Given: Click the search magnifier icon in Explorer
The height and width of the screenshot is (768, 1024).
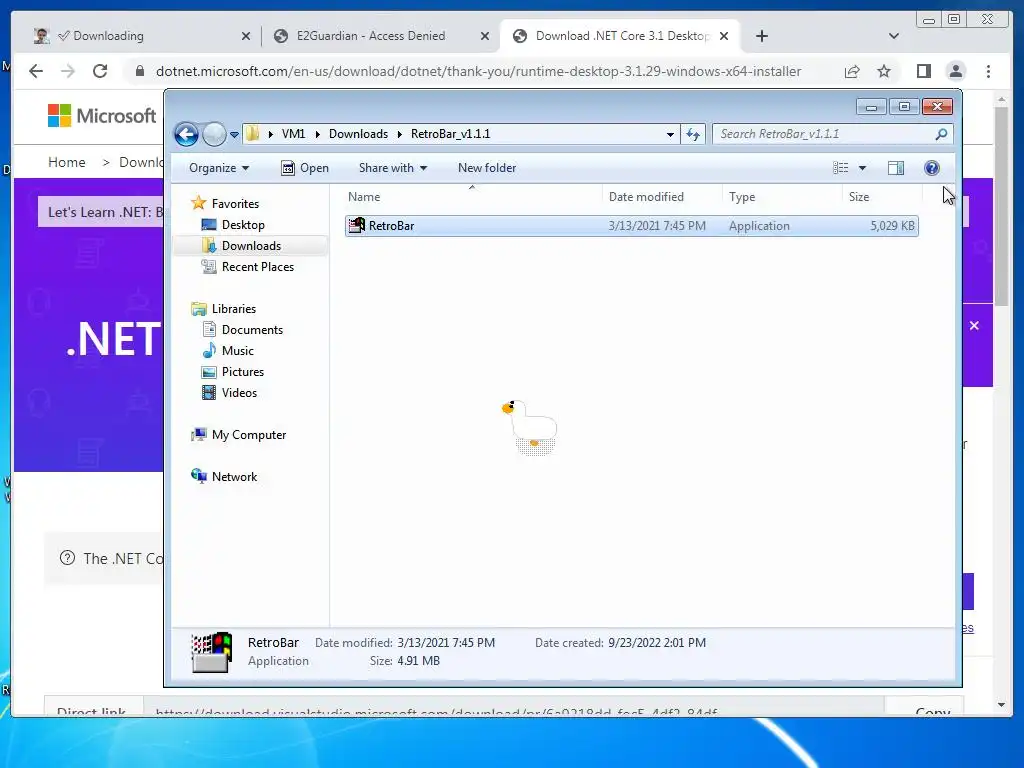Looking at the screenshot, I should pos(941,134).
